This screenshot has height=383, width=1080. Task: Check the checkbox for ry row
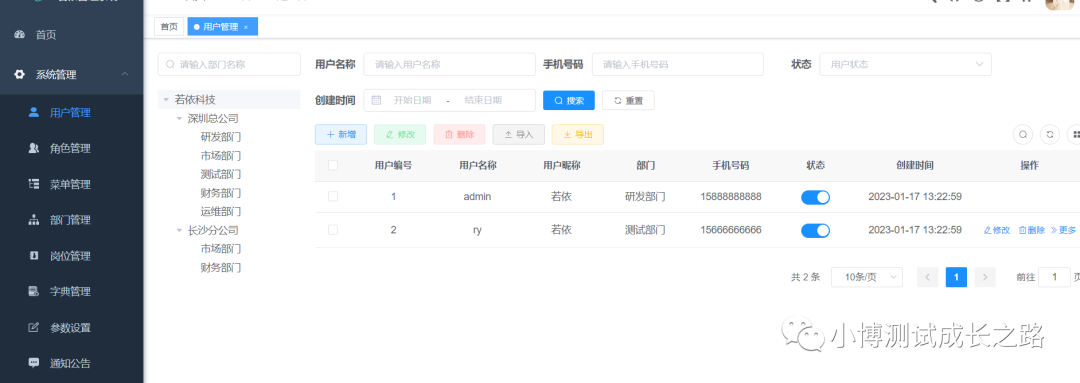(333, 229)
